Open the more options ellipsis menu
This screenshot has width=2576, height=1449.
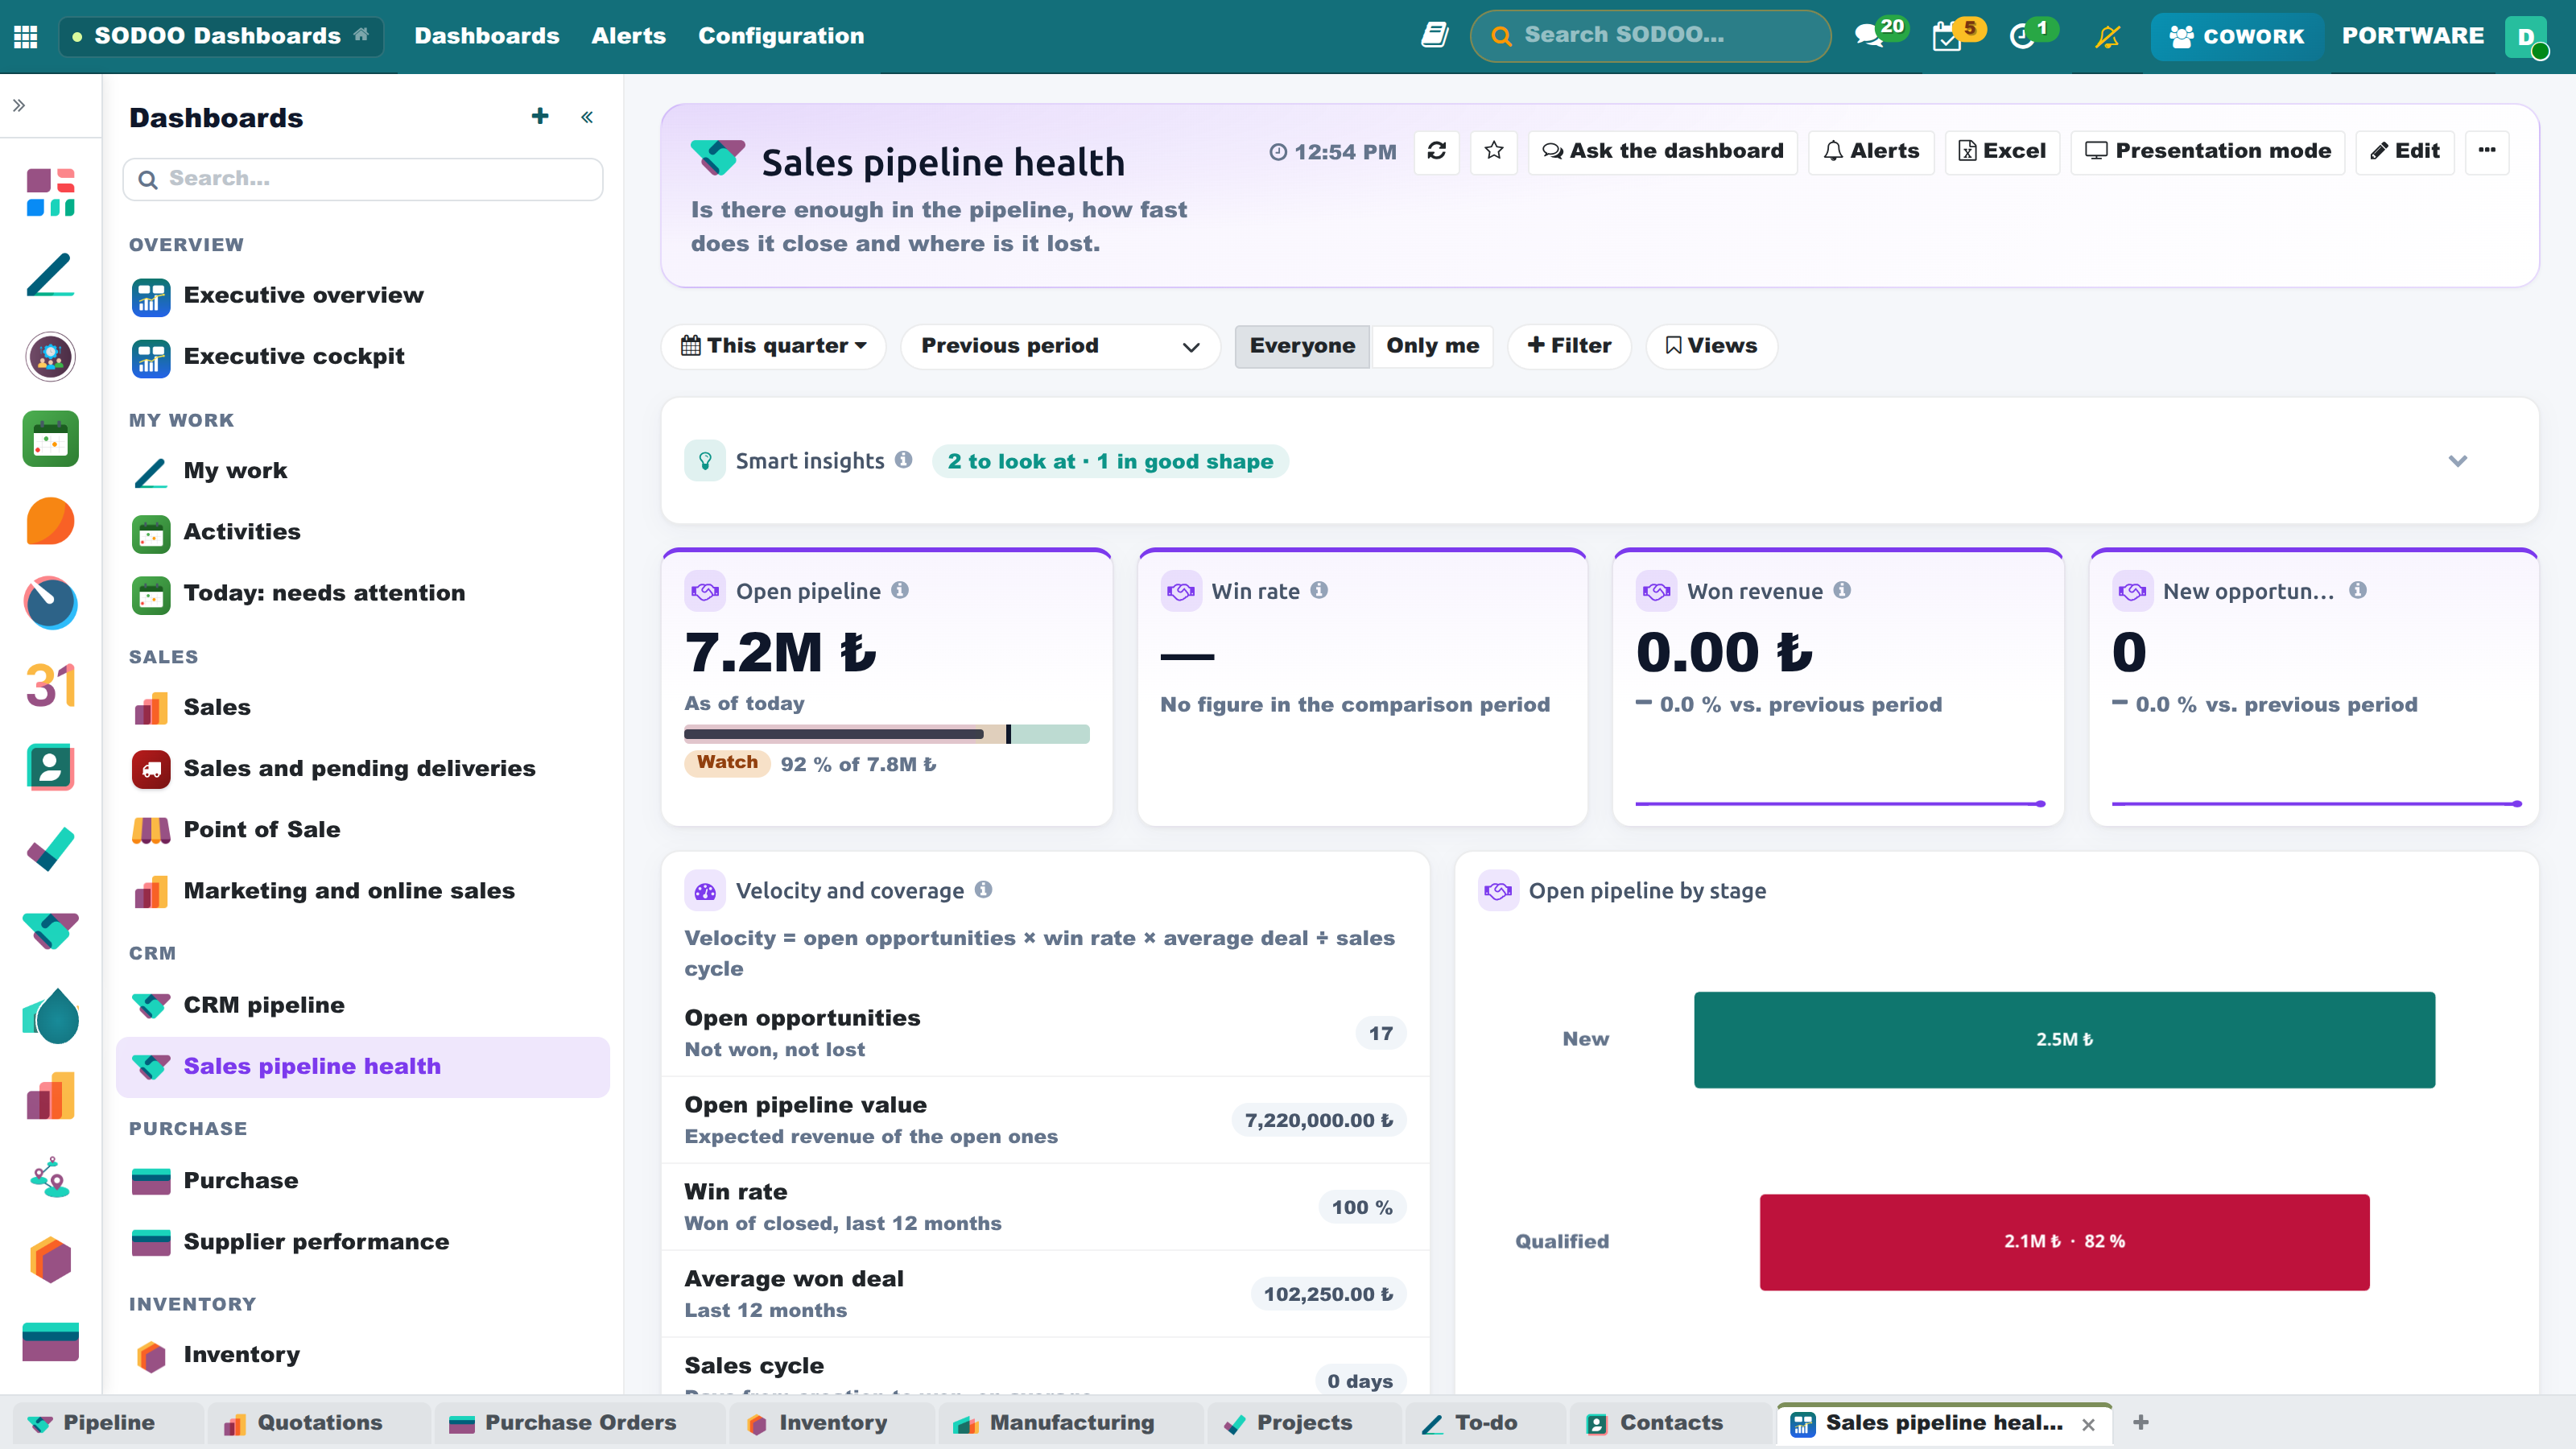tap(2486, 151)
